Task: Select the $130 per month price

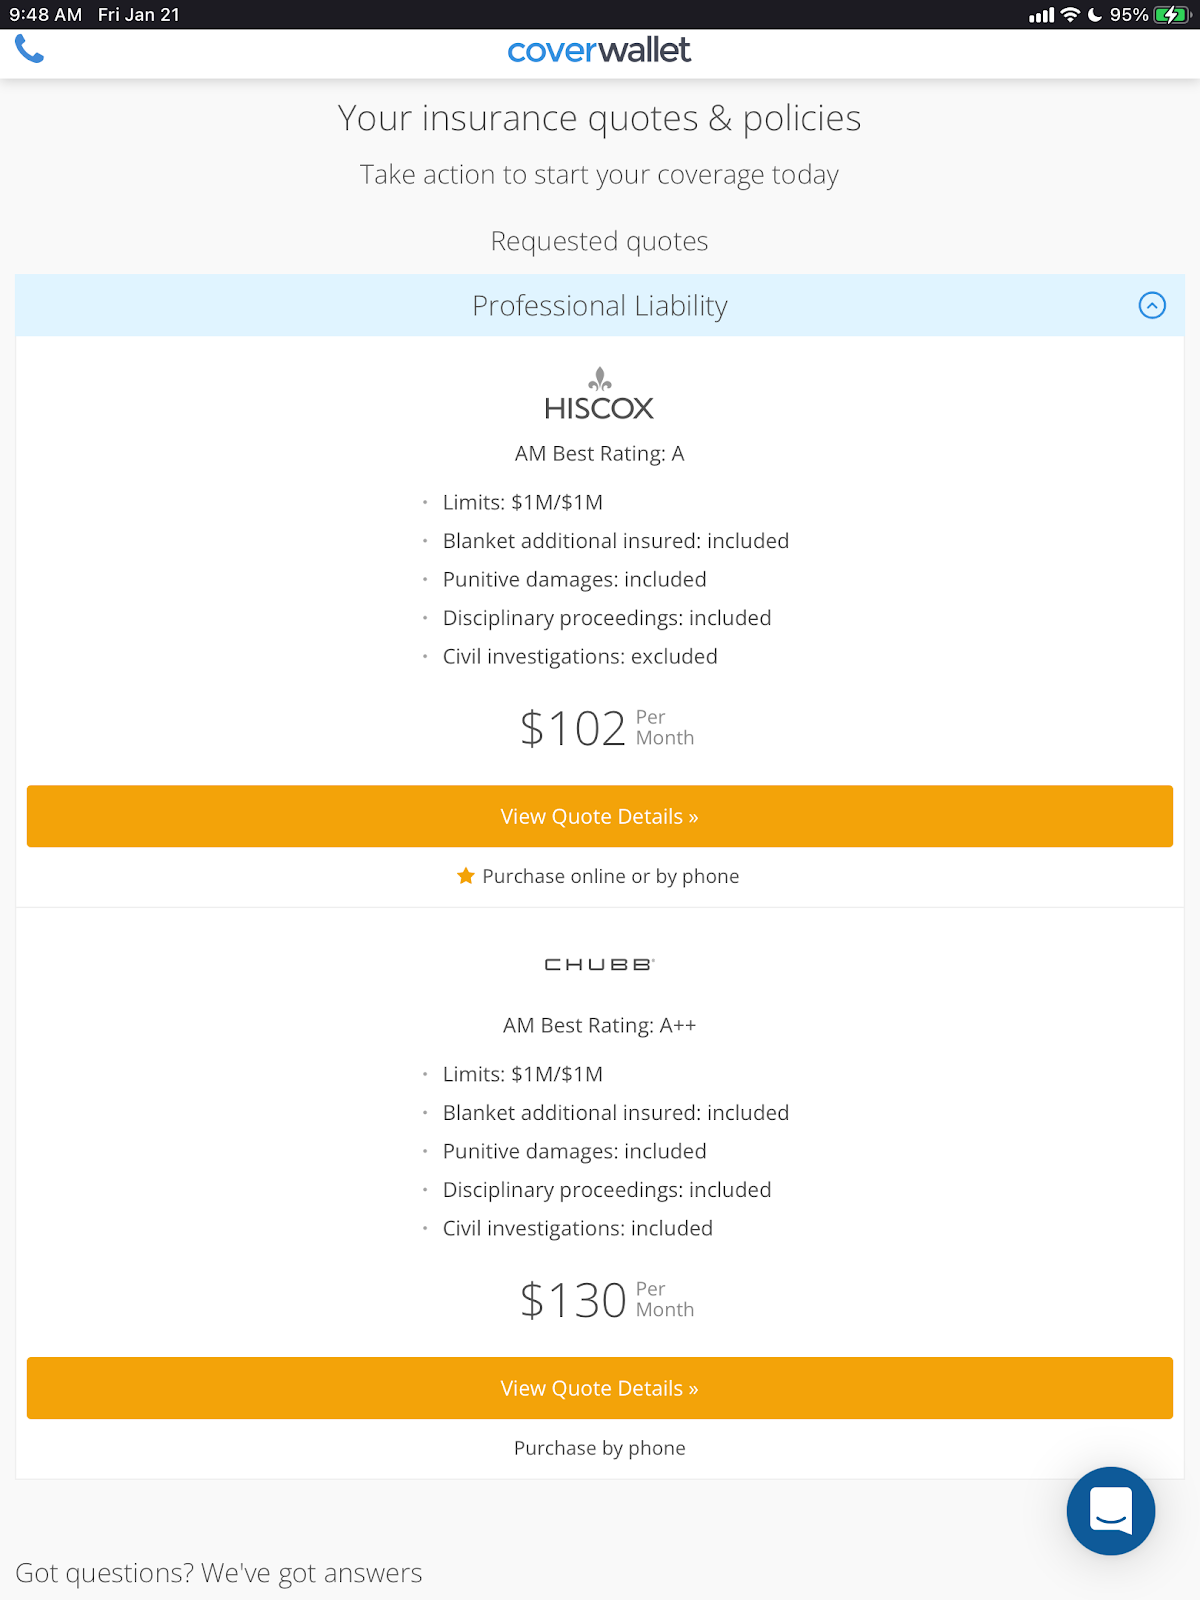Action: tap(605, 1300)
